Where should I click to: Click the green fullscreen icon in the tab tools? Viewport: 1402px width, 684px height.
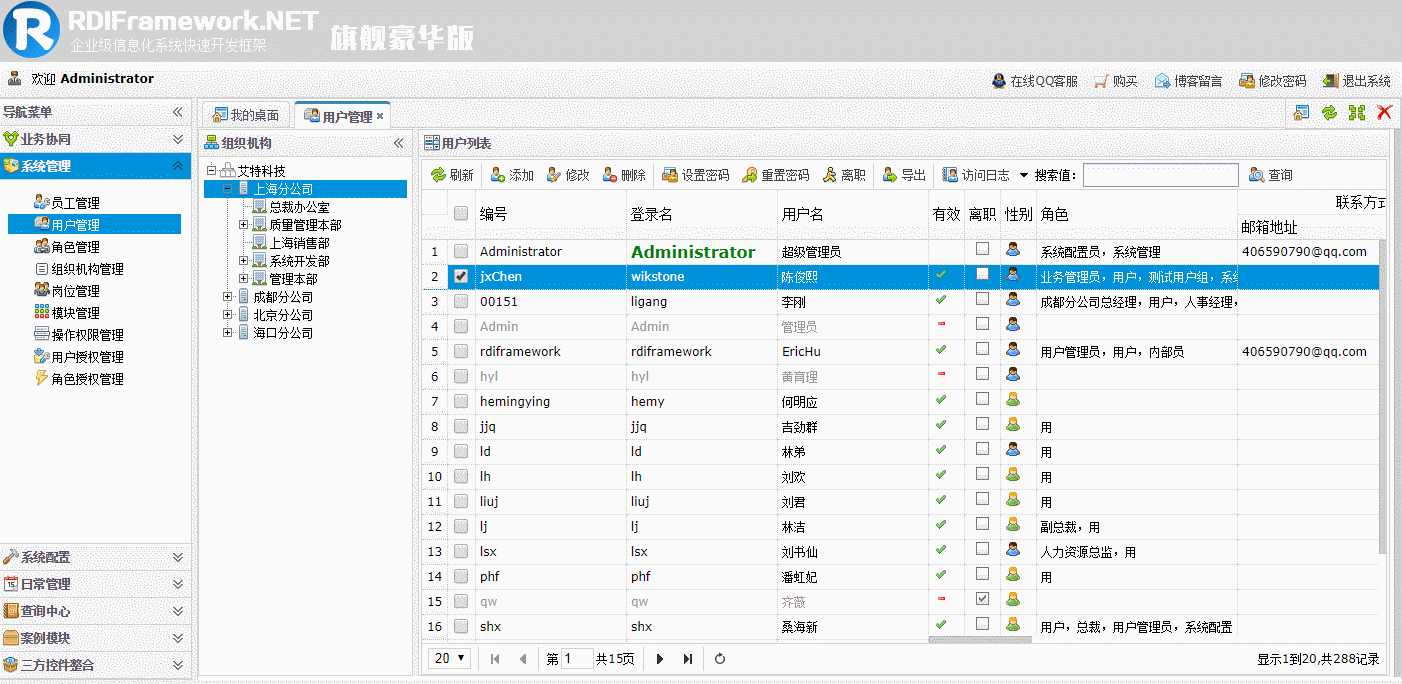click(1357, 113)
